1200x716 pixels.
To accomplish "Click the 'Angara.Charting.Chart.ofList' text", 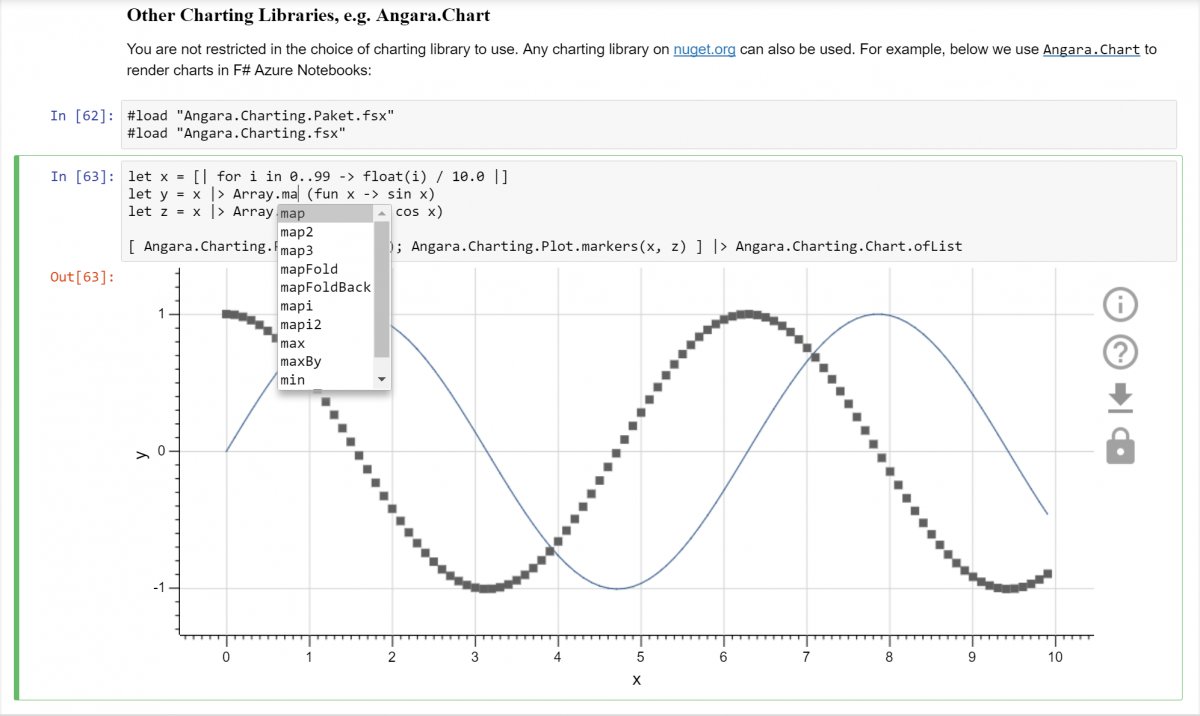I will coord(849,245).
